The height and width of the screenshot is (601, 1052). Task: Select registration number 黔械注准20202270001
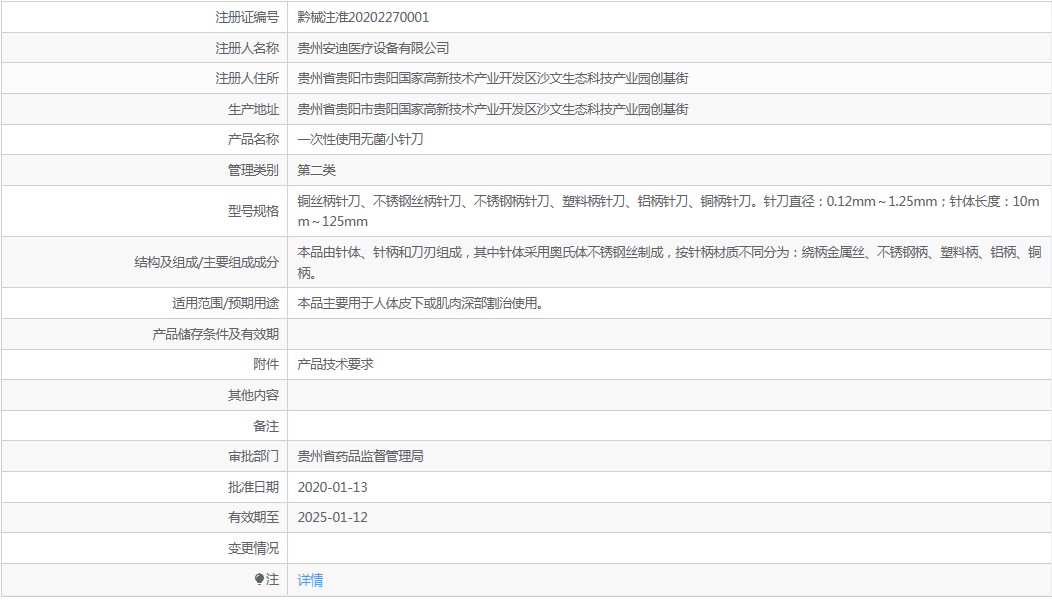[363, 17]
